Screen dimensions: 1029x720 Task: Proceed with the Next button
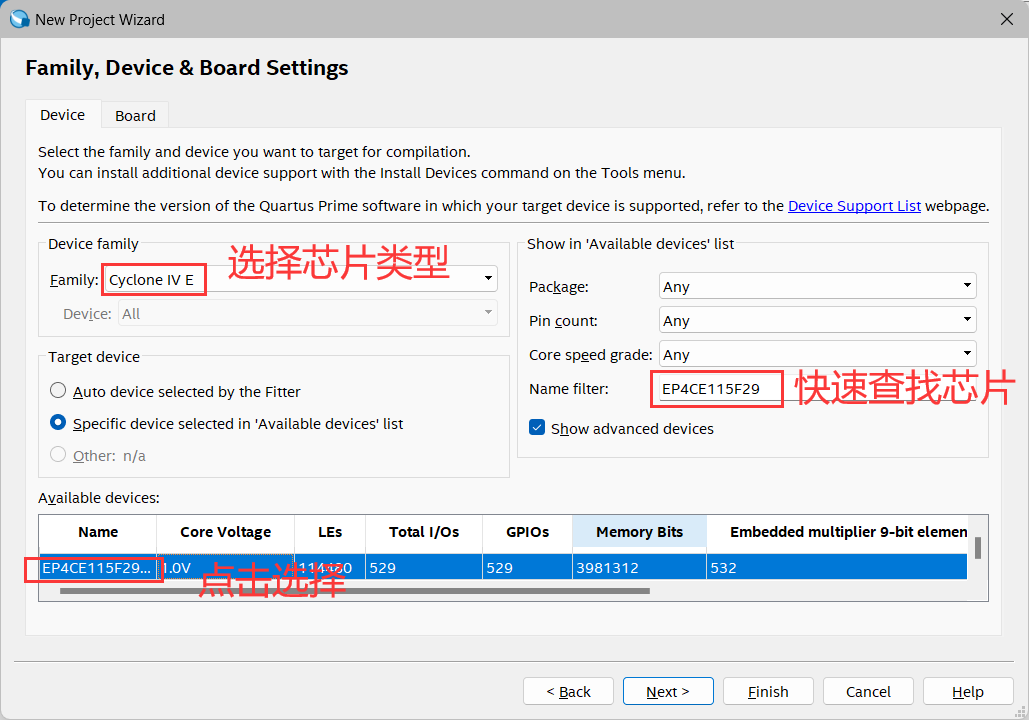click(668, 691)
